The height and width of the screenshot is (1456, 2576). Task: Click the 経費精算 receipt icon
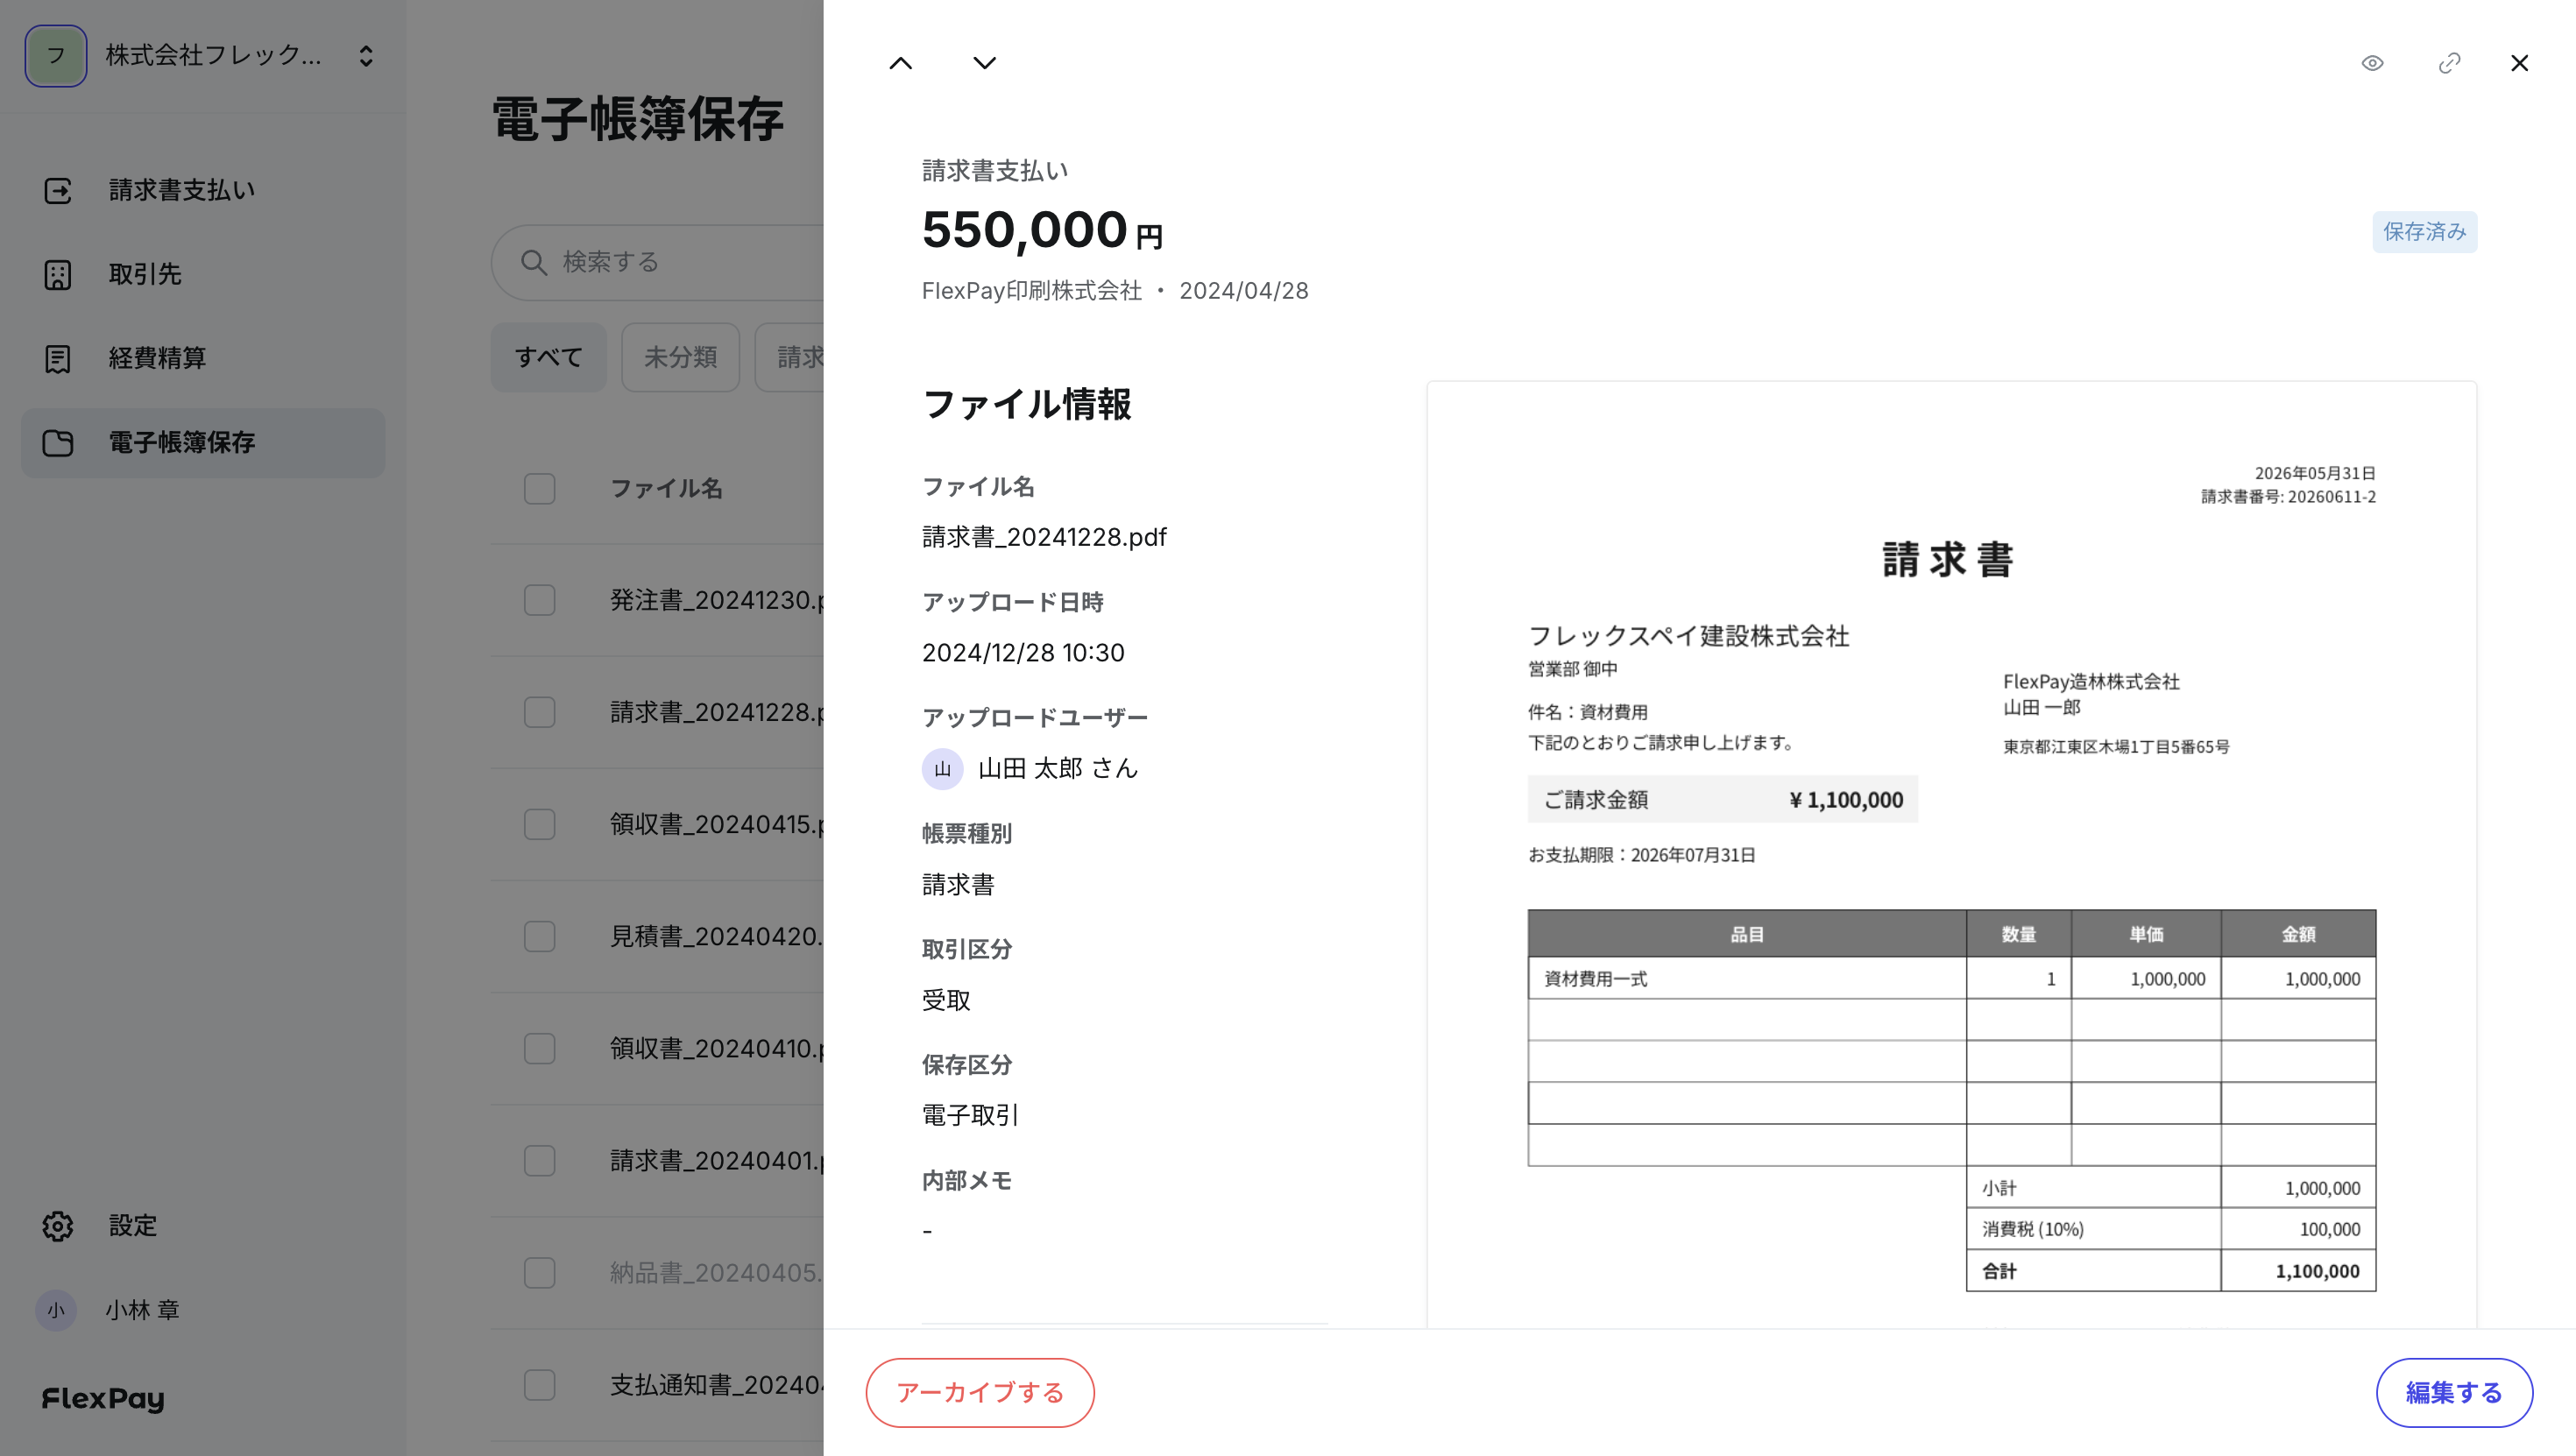pyautogui.click(x=58, y=358)
